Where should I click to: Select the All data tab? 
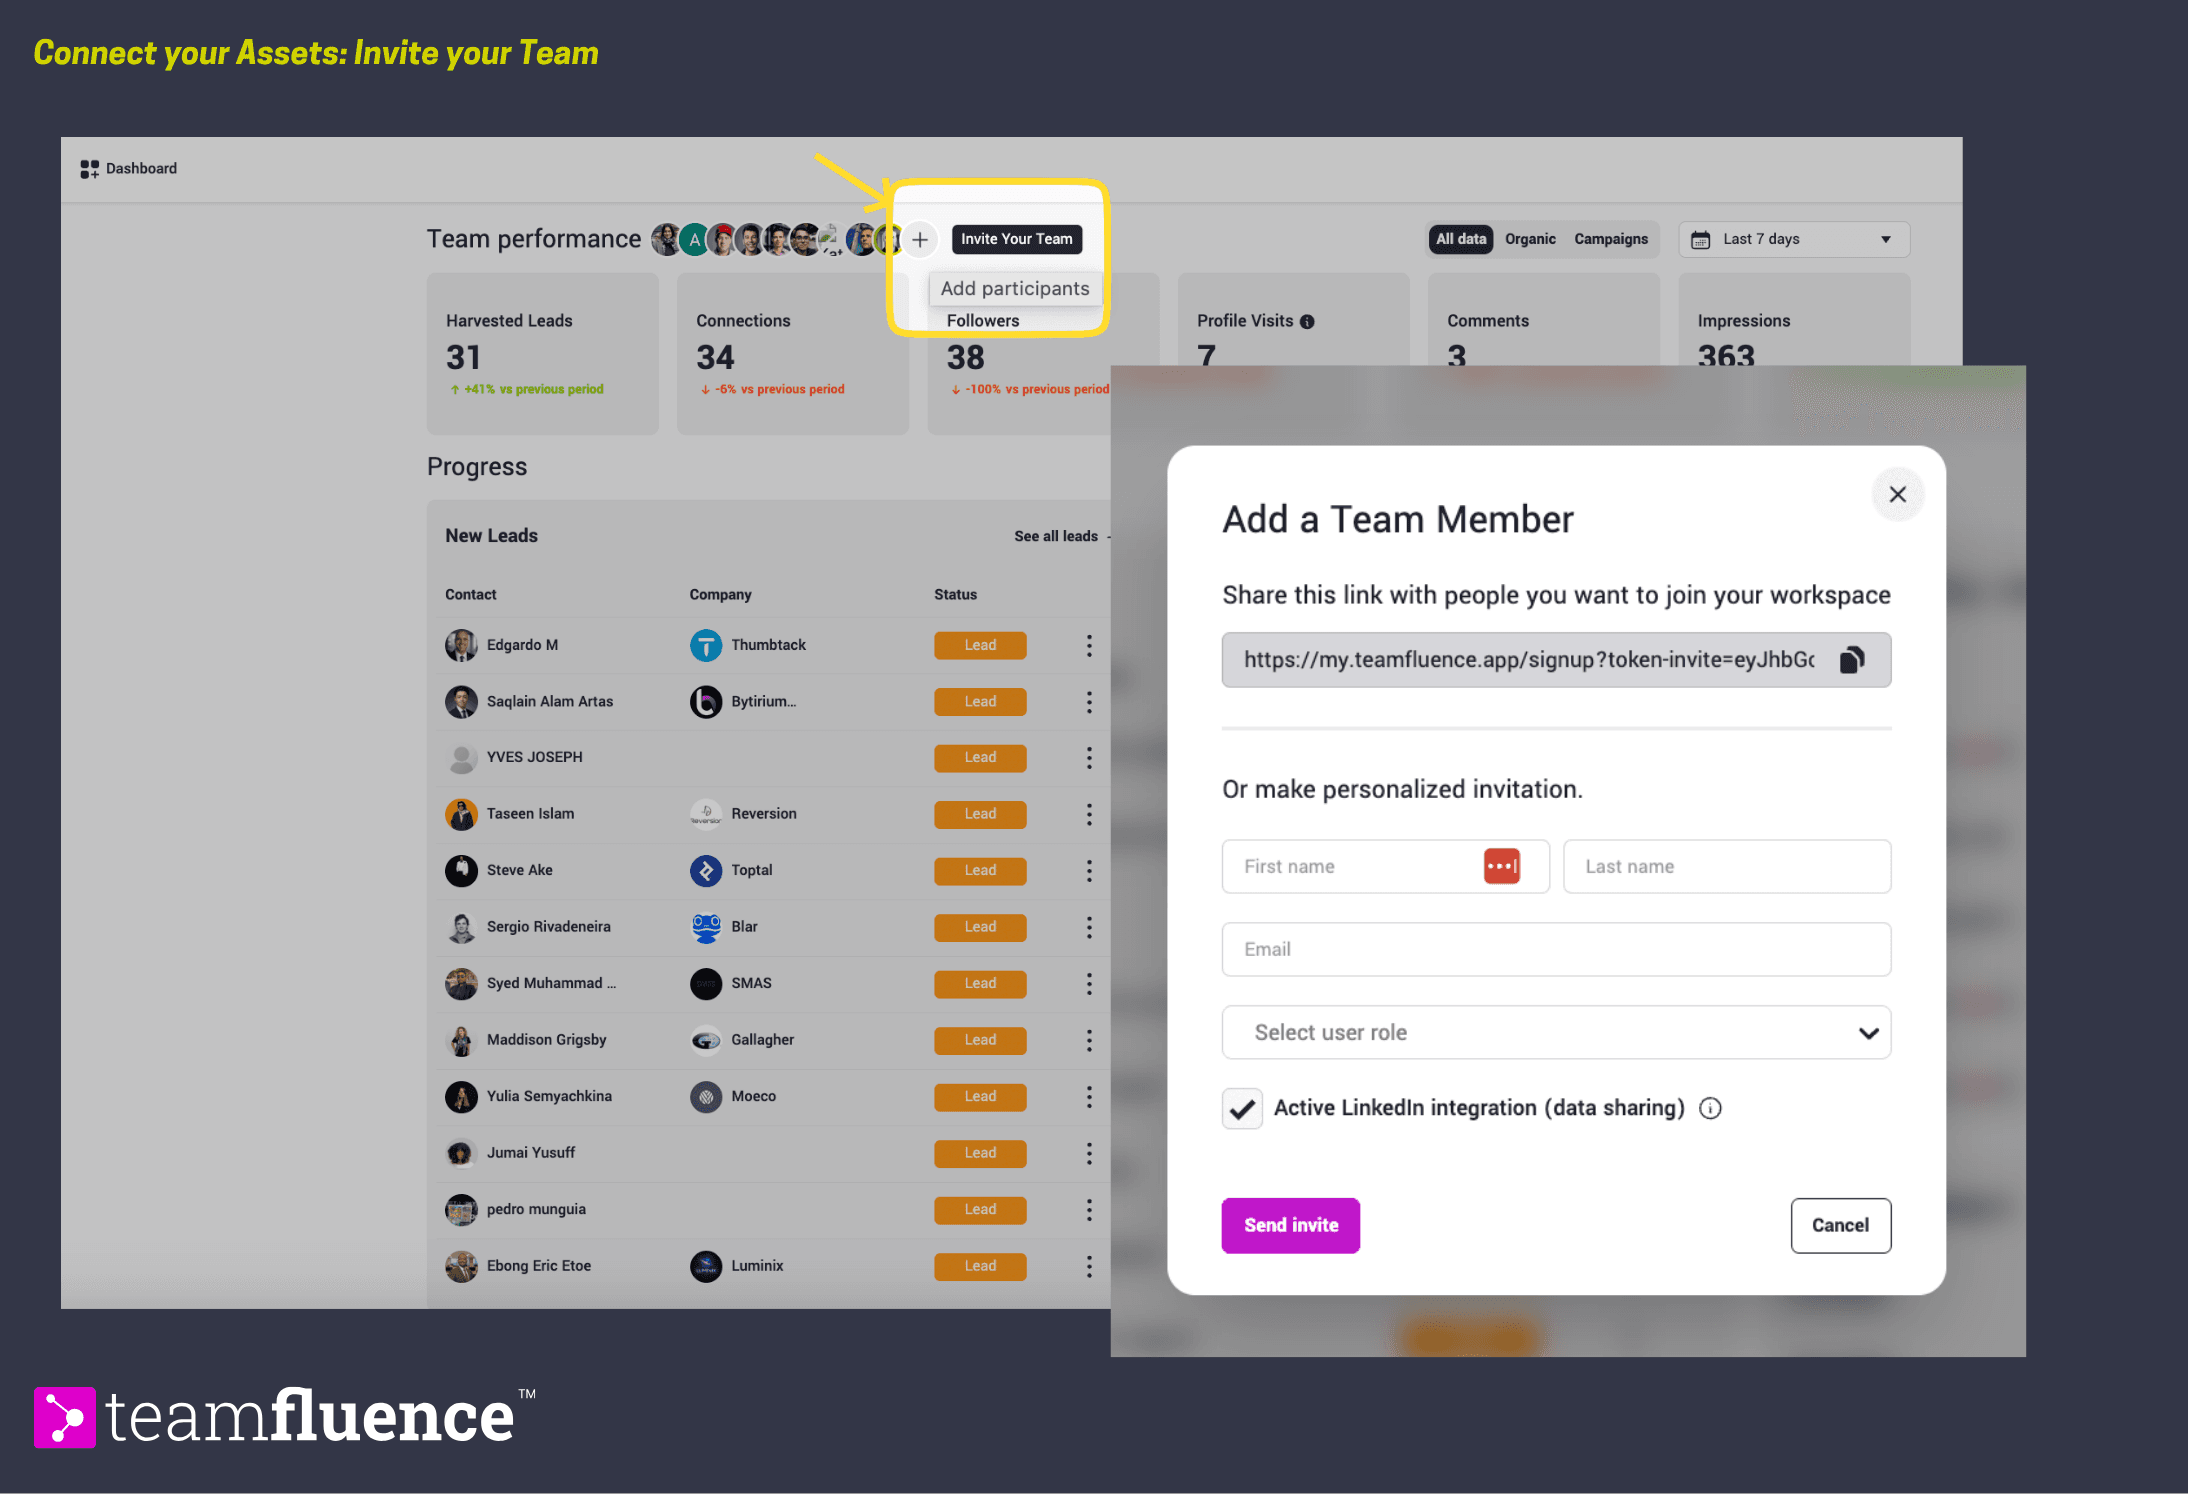click(x=1460, y=240)
